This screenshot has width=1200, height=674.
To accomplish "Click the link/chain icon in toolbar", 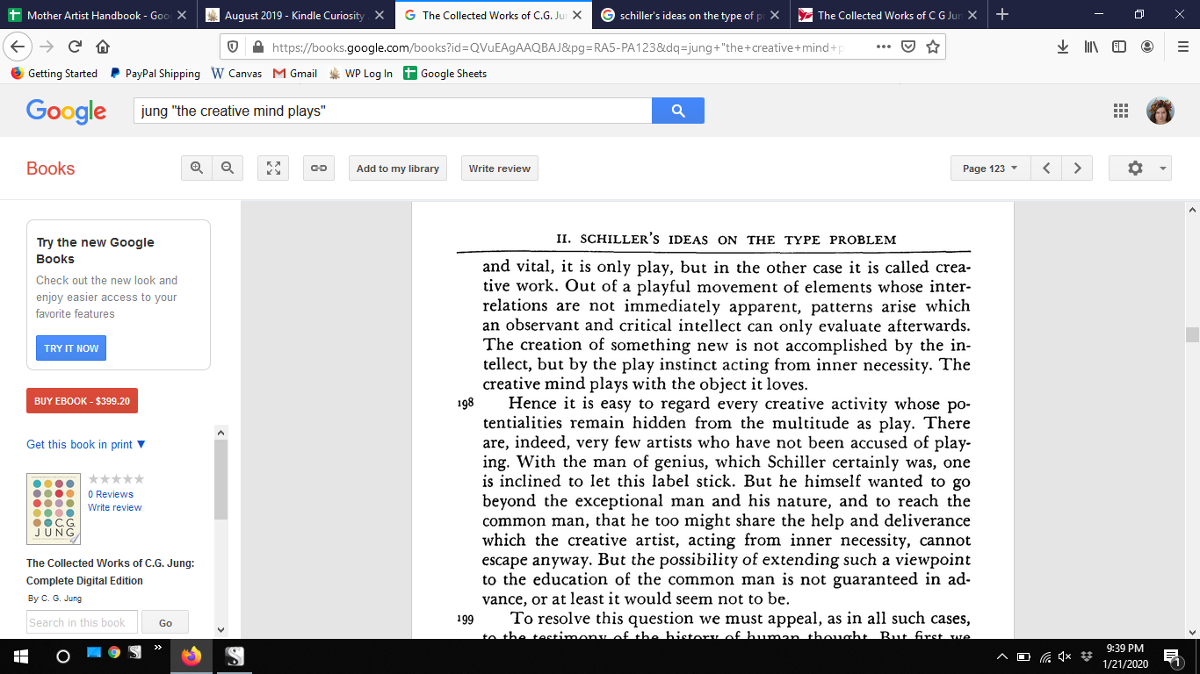I will 318,168.
